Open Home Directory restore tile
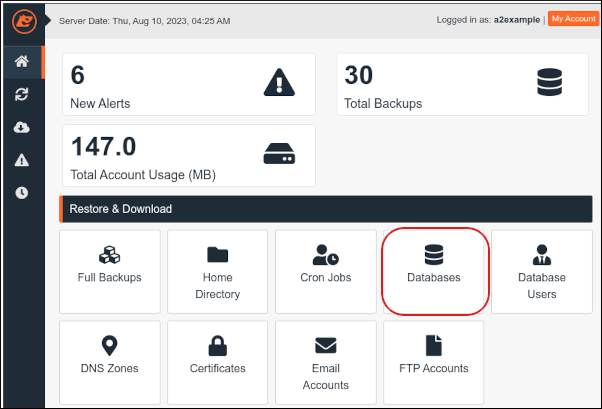 click(x=217, y=272)
